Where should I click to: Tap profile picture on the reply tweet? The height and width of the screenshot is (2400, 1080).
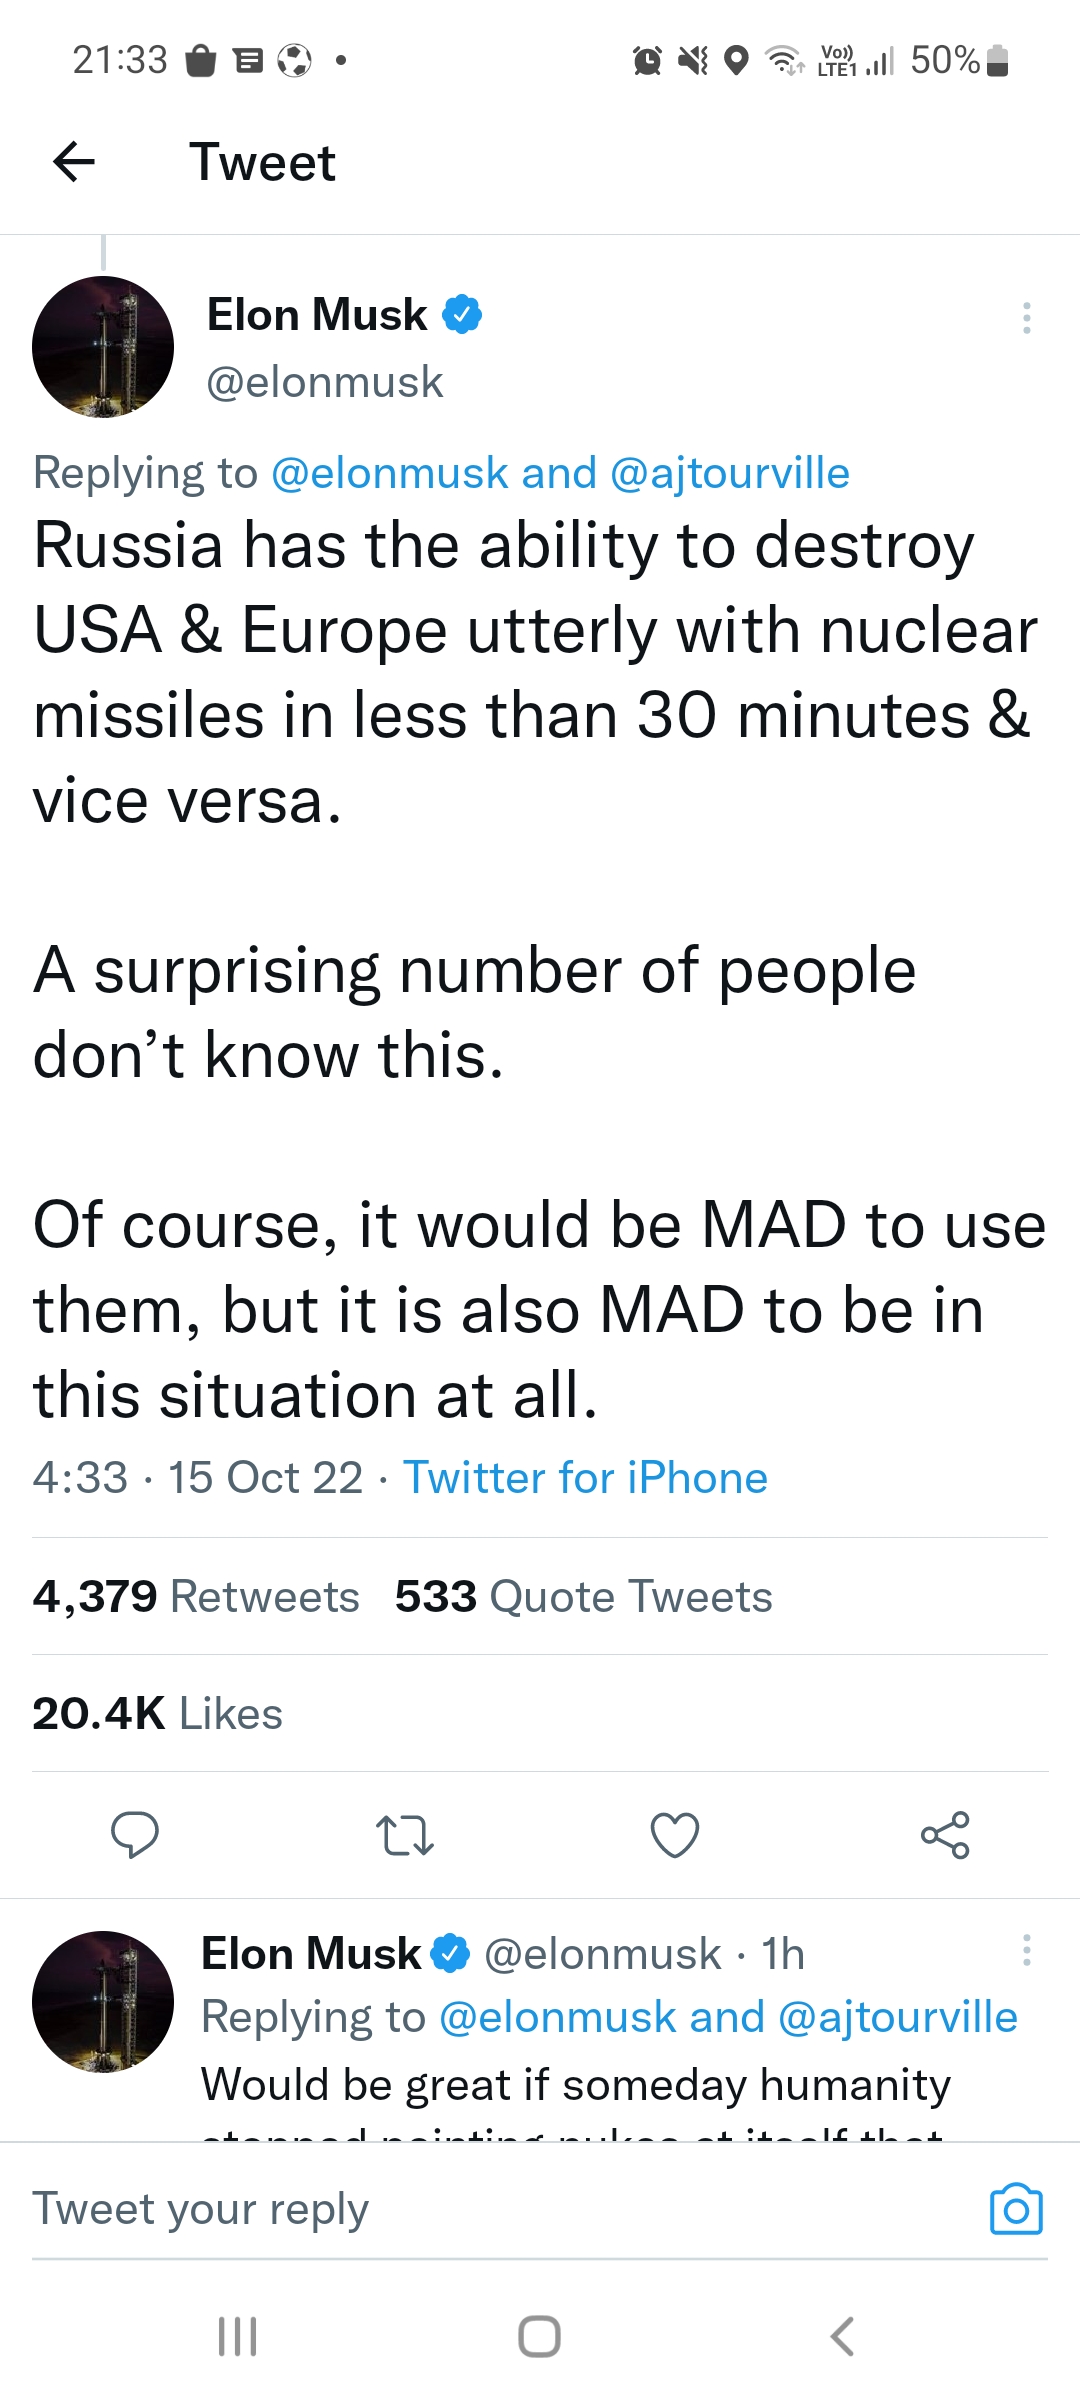pos(103,2001)
